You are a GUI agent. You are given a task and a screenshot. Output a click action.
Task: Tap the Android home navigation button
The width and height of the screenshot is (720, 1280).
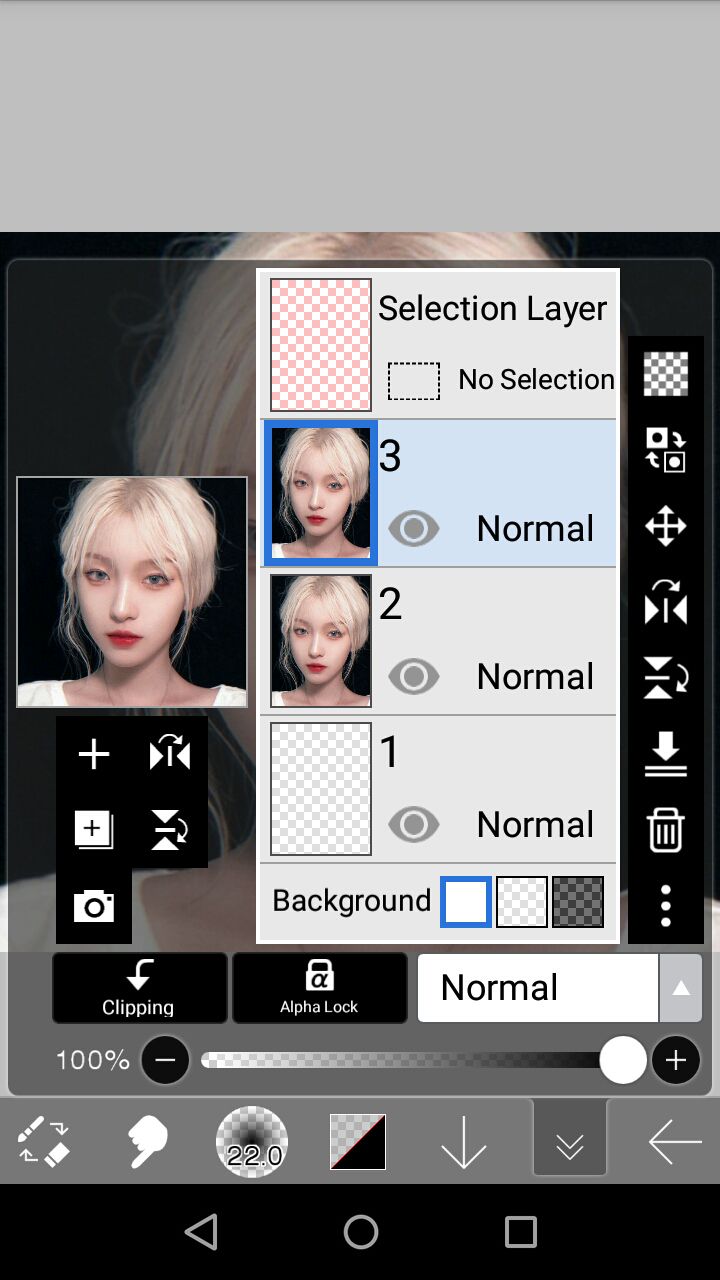pos(360,1232)
